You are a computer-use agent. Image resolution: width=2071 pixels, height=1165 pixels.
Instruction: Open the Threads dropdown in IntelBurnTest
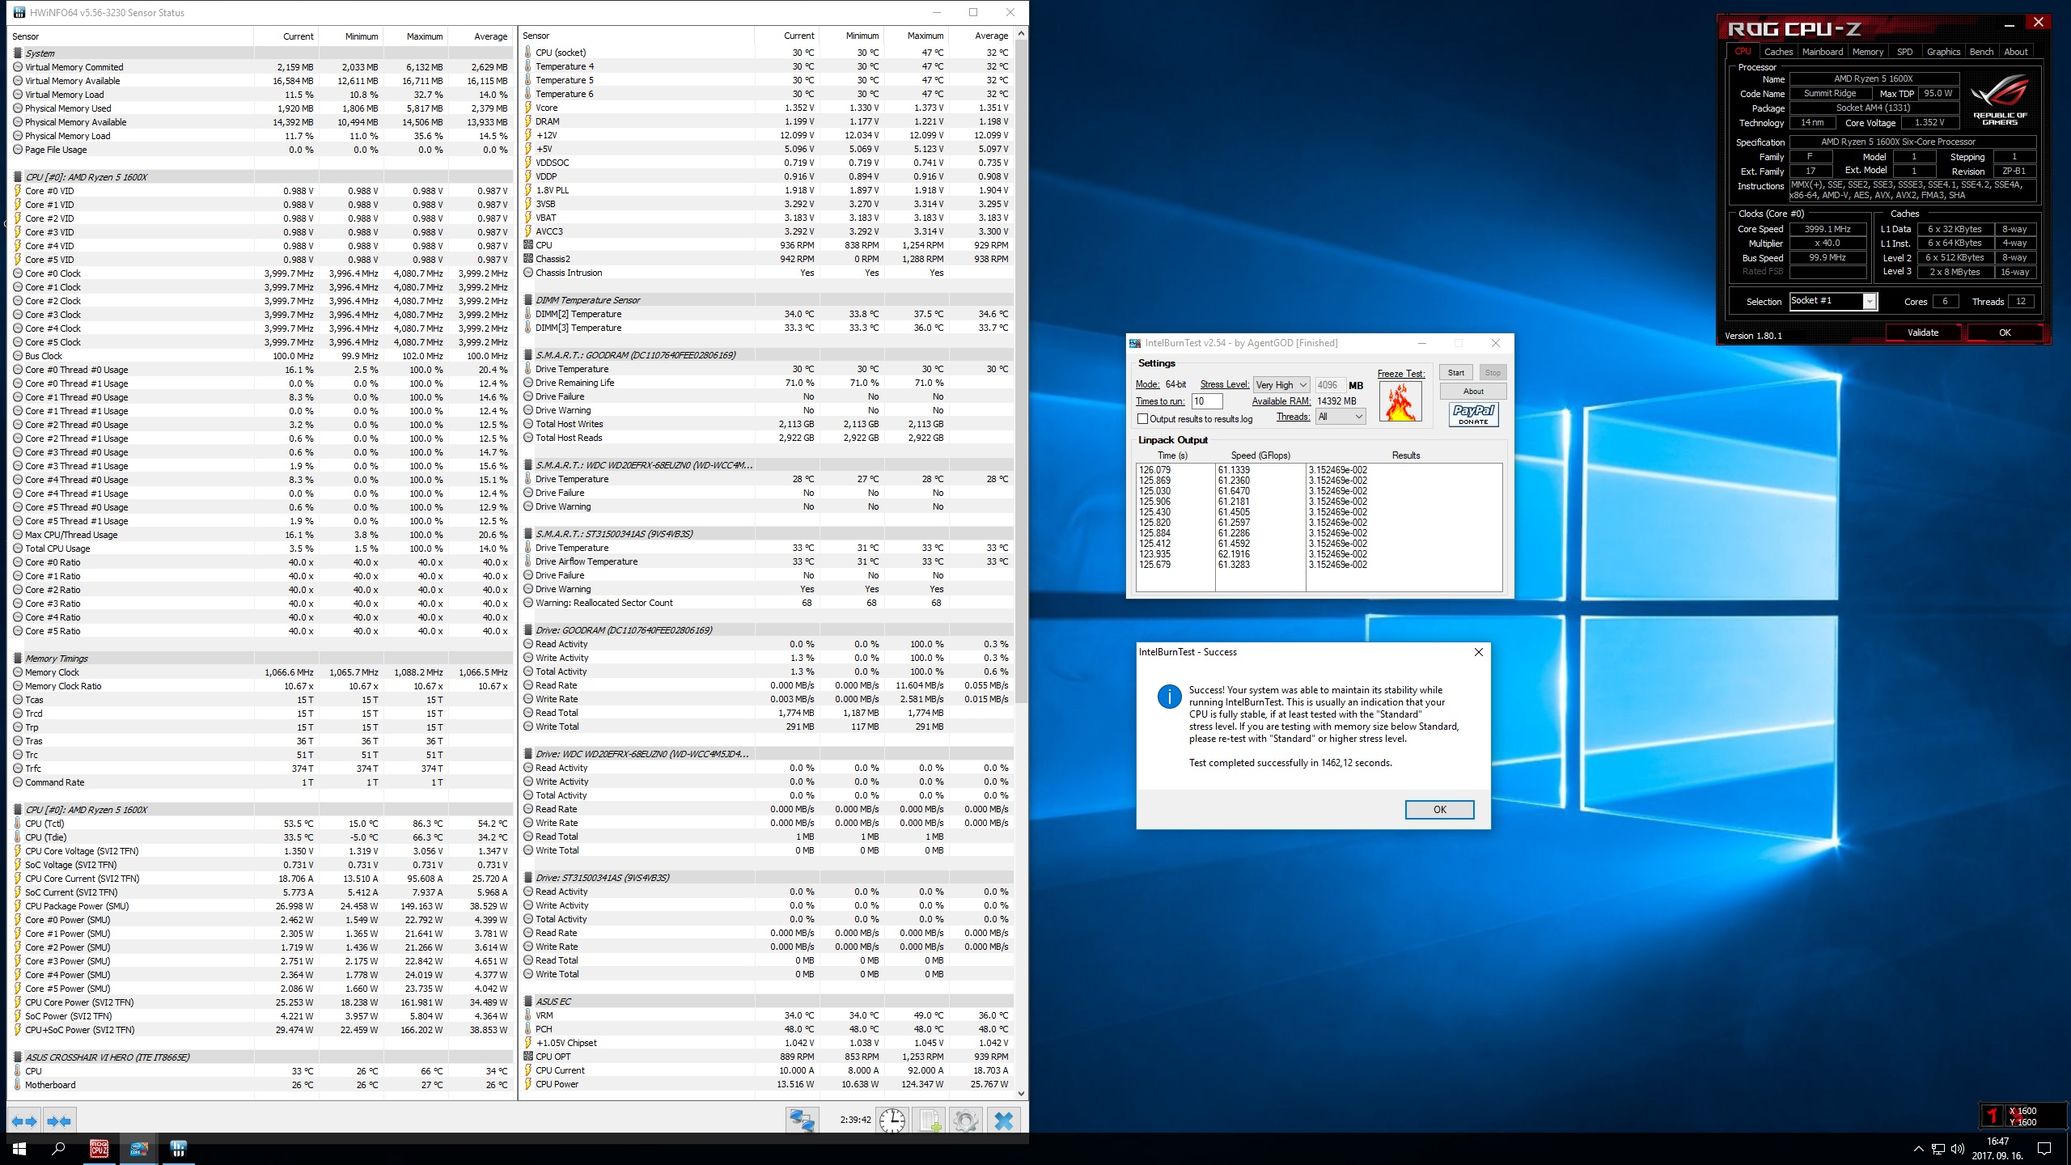[x=1340, y=417]
